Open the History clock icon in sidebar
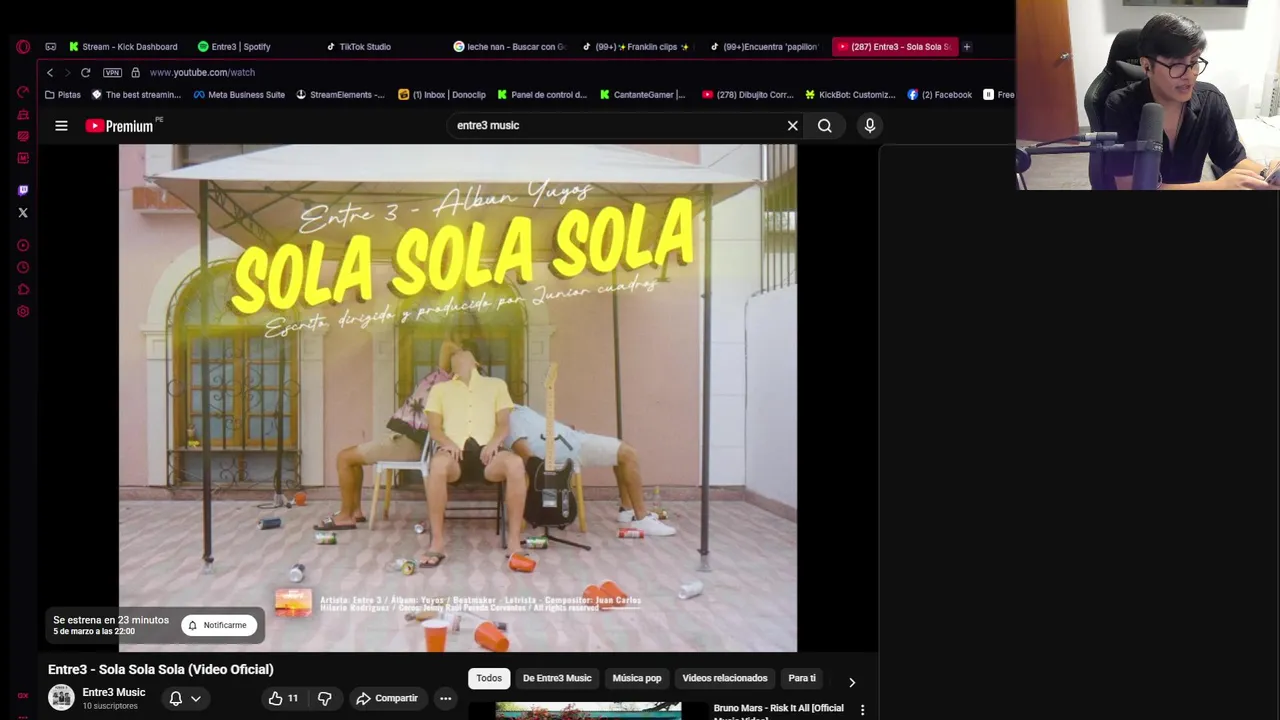The image size is (1280, 720). [23, 267]
